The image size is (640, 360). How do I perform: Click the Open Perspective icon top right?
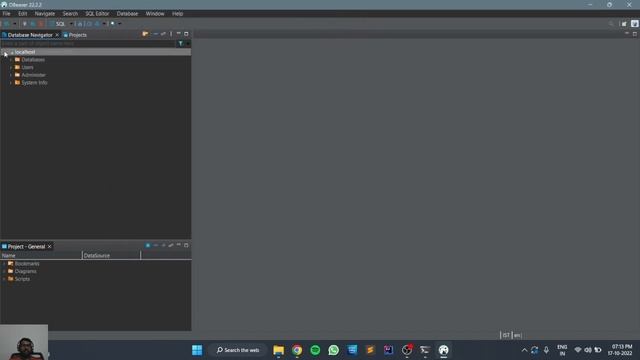coord(624,24)
